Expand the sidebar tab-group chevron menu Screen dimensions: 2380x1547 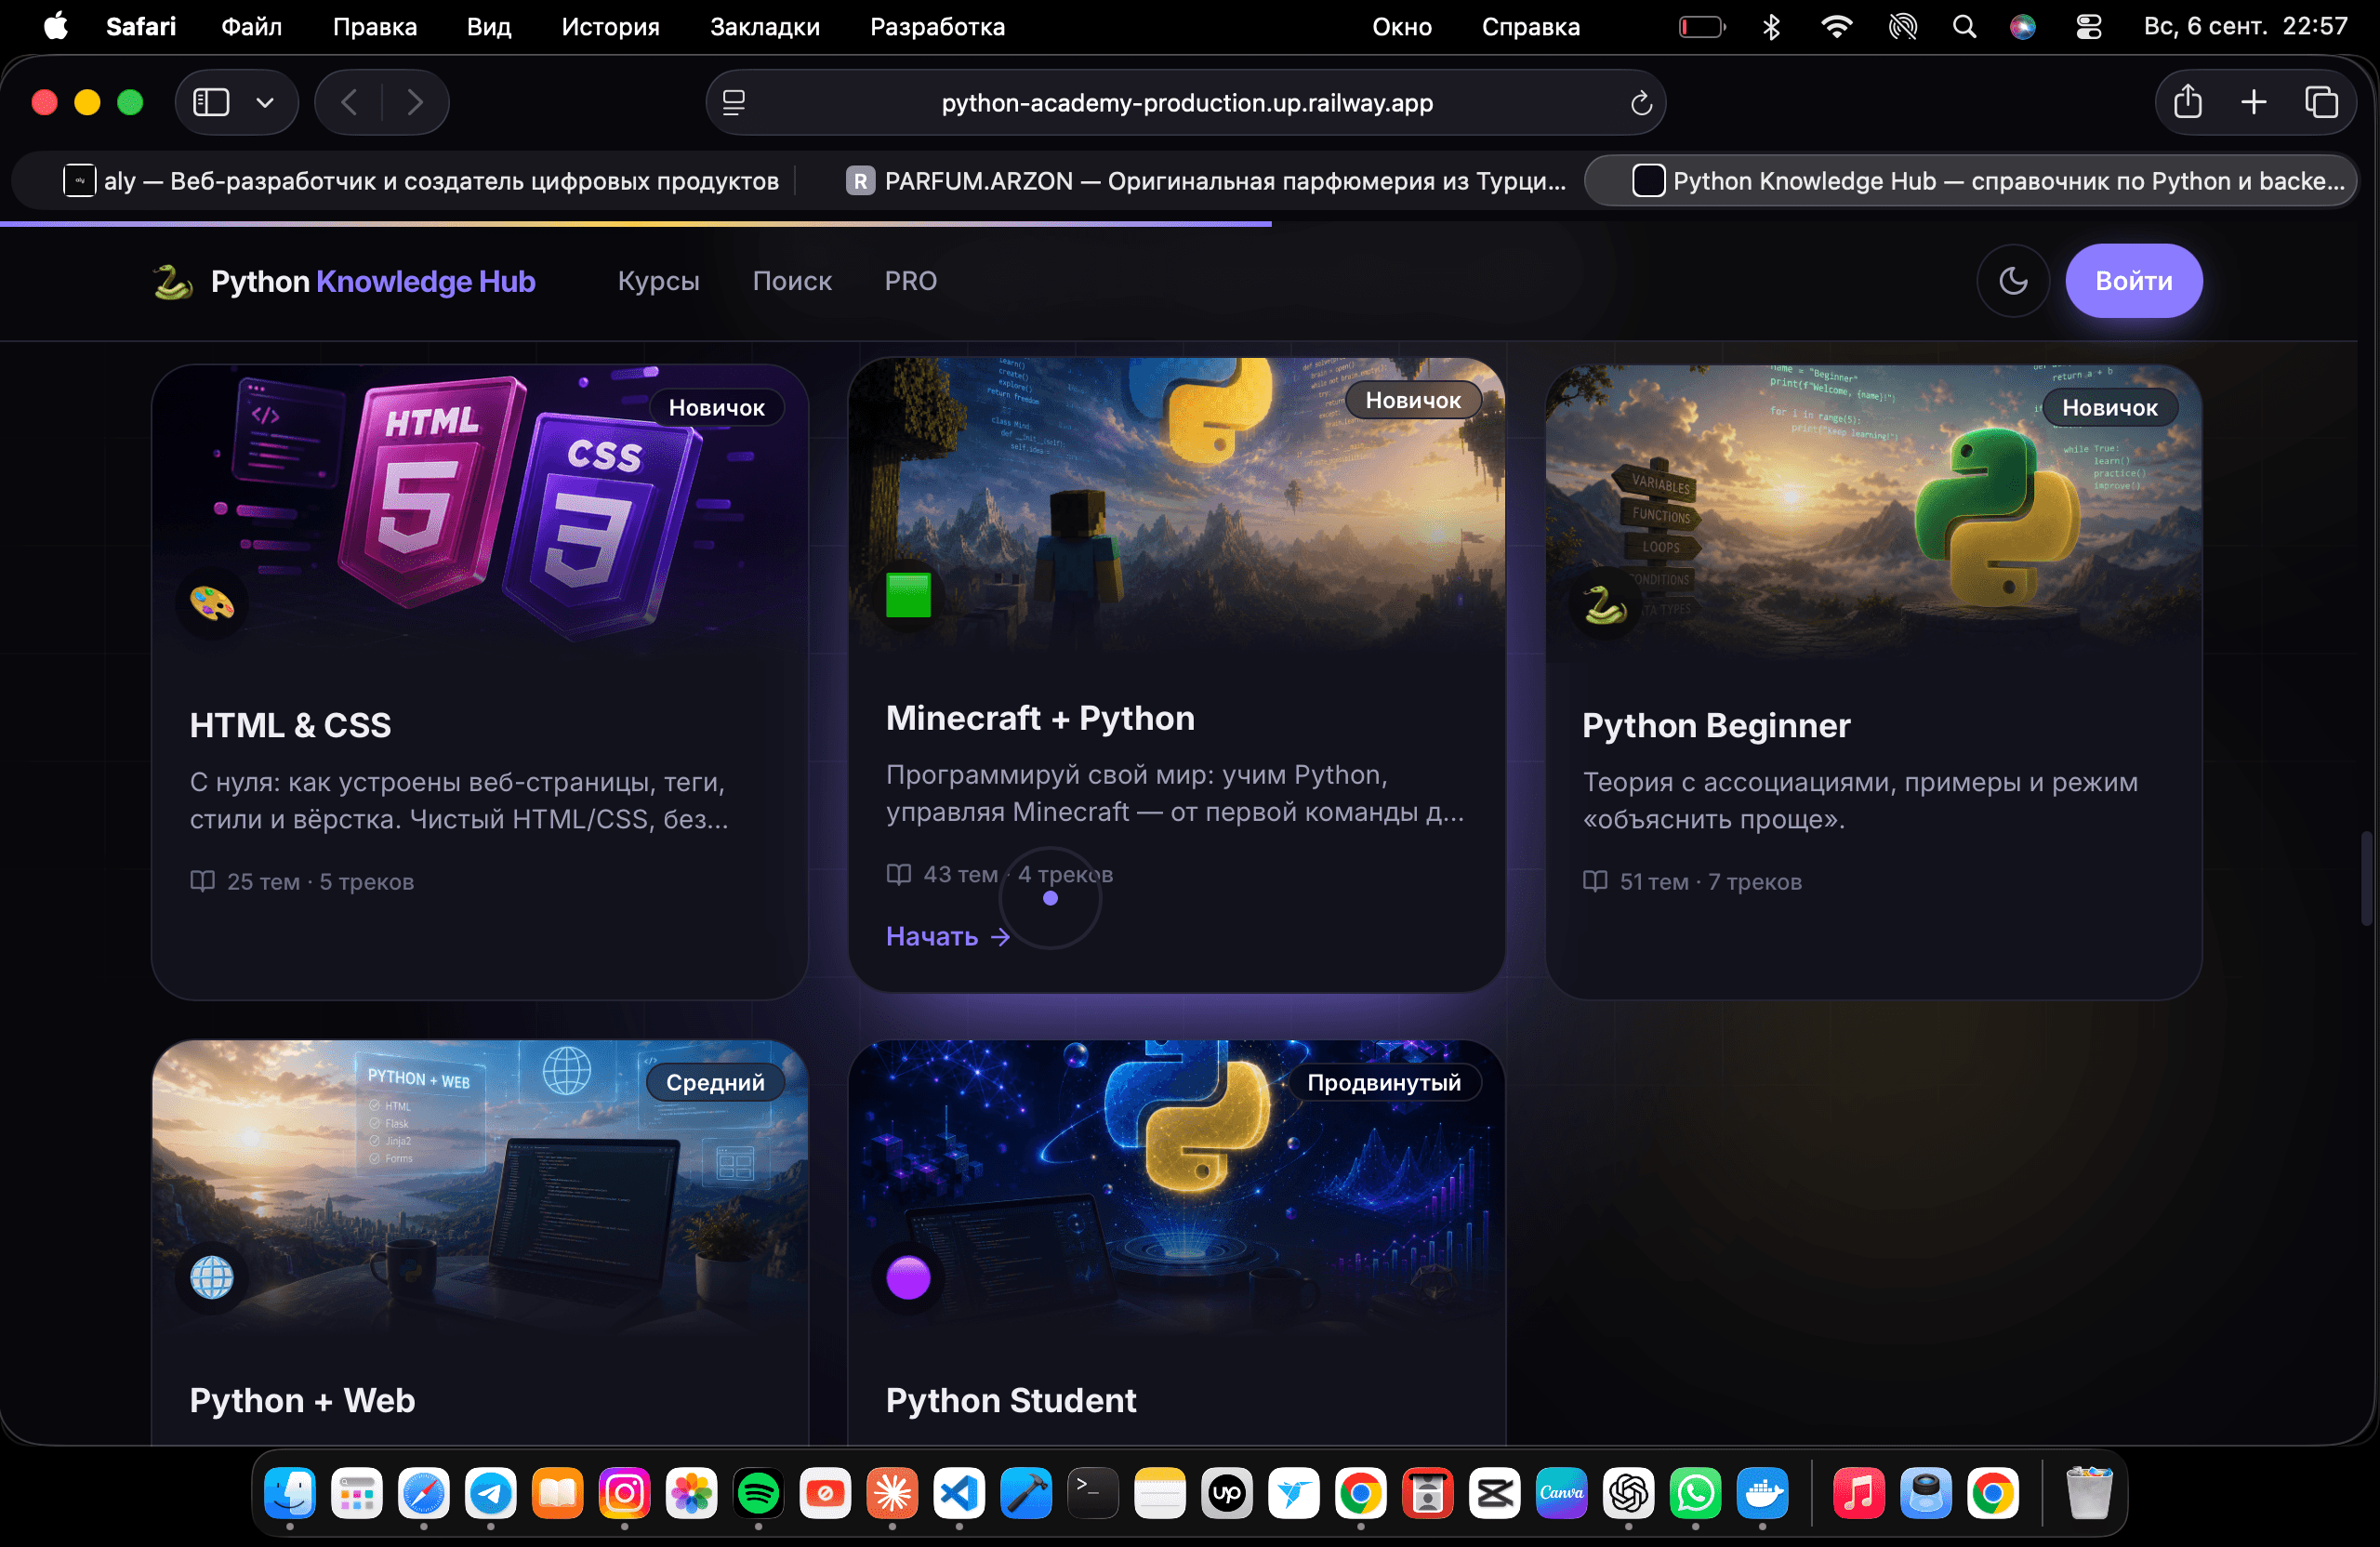tap(265, 102)
